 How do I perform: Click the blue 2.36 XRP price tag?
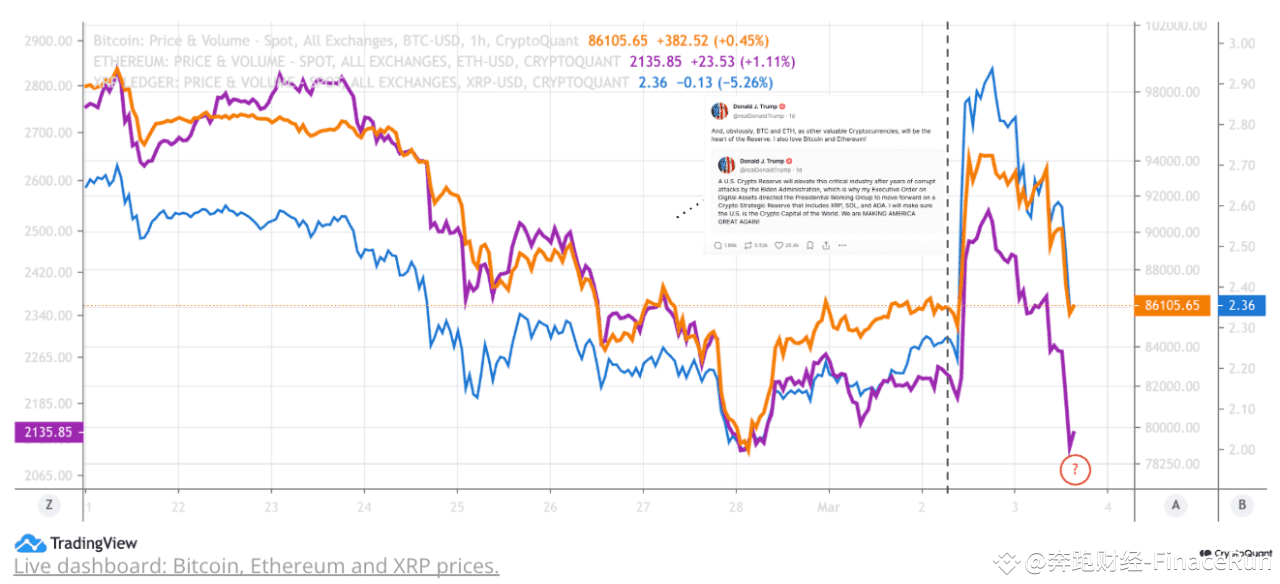click(x=1241, y=306)
